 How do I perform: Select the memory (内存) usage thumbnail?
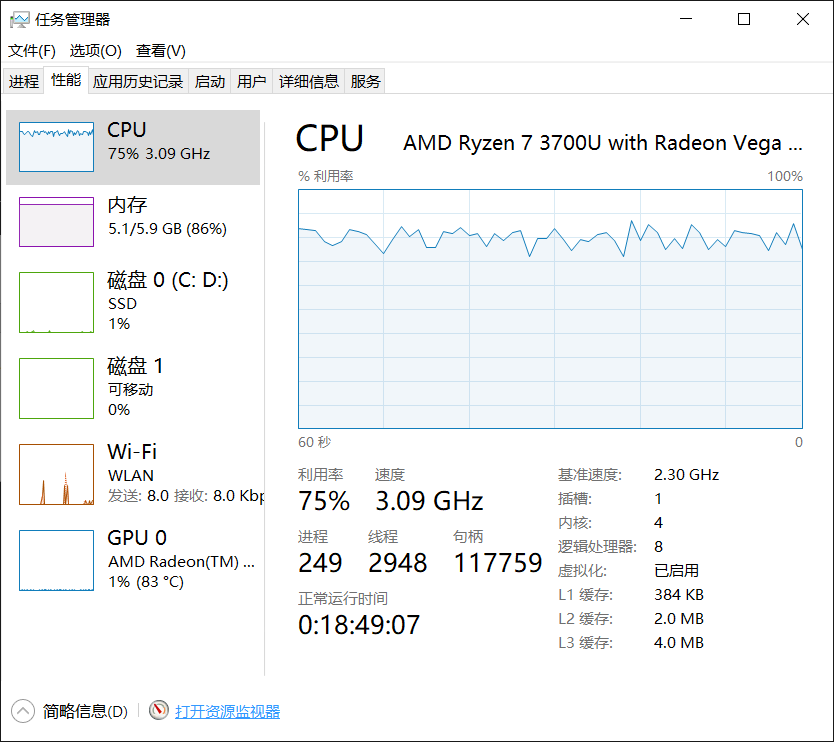[56, 221]
